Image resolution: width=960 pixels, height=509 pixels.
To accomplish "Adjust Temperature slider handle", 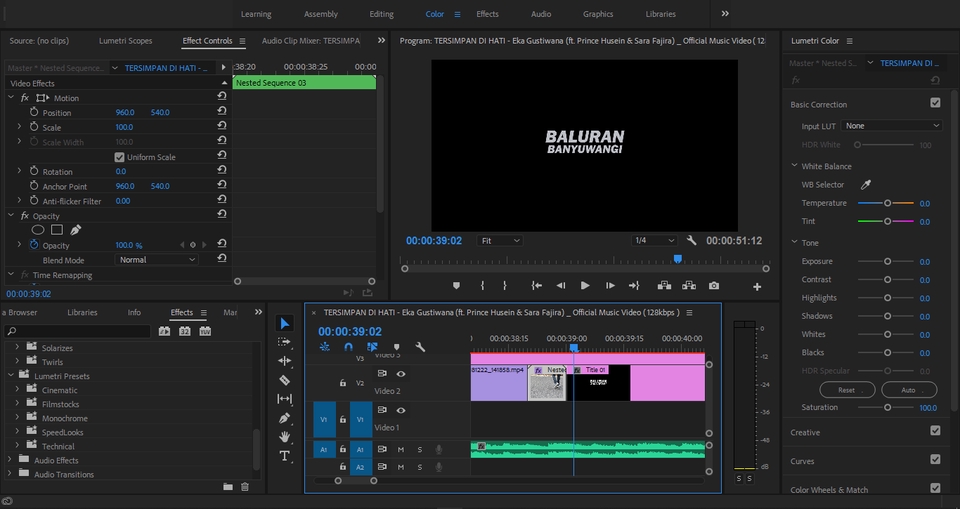I will click(x=887, y=203).
